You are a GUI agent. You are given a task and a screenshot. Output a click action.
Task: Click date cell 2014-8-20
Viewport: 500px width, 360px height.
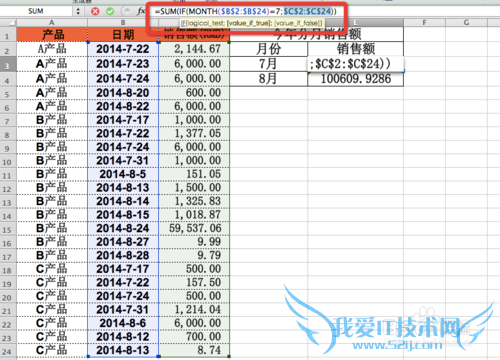(123, 93)
